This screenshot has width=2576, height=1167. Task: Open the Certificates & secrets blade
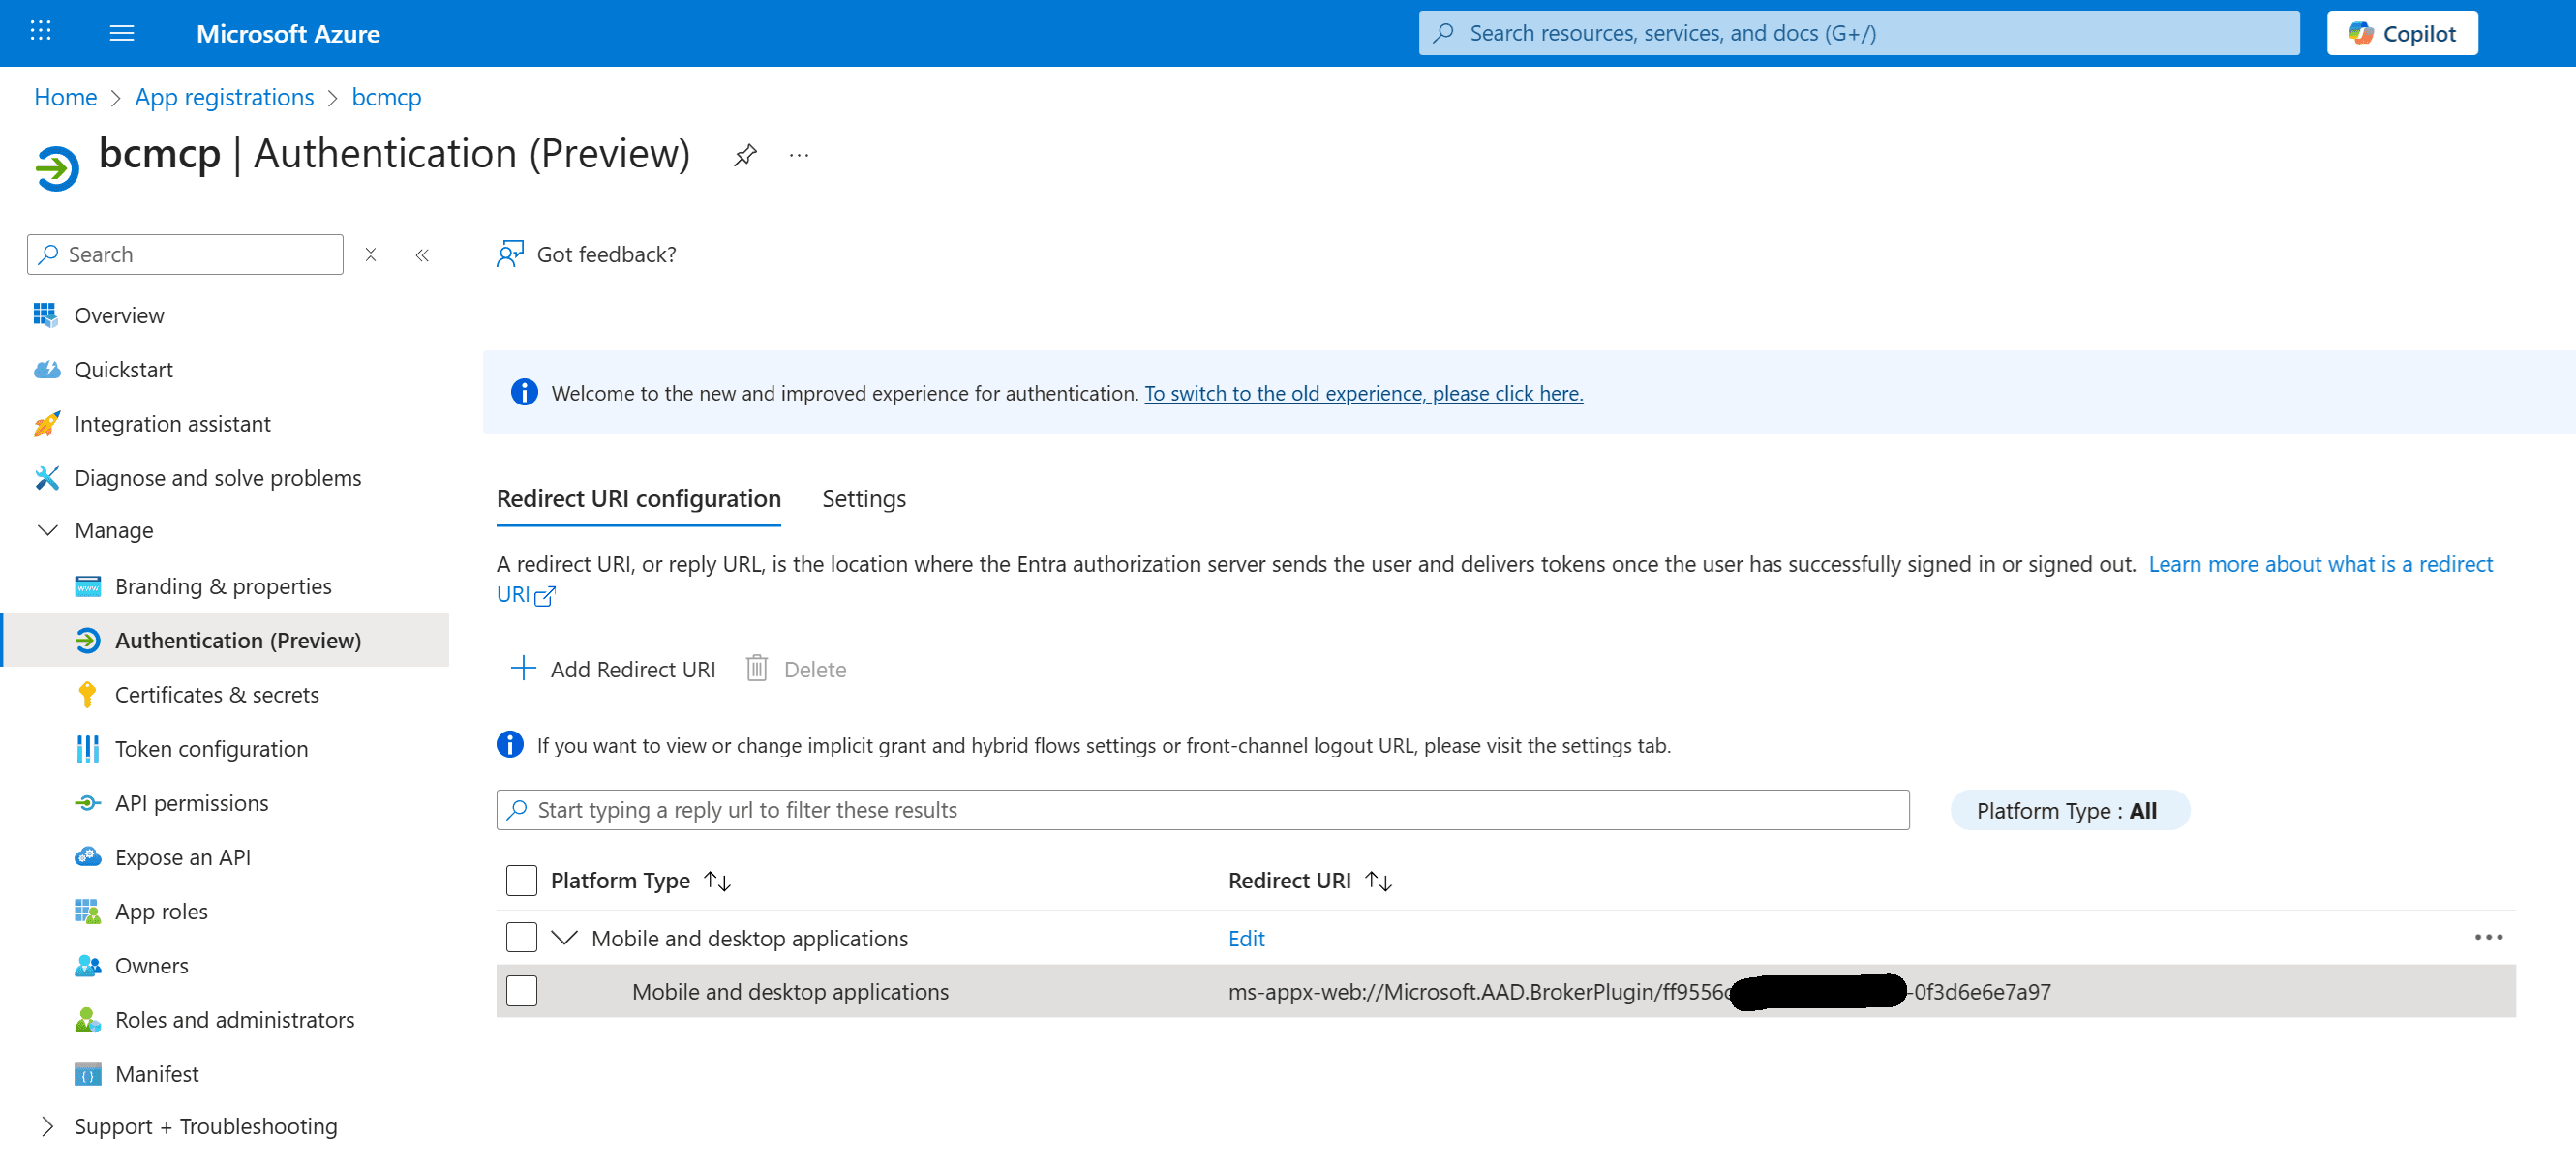tap(217, 693)
